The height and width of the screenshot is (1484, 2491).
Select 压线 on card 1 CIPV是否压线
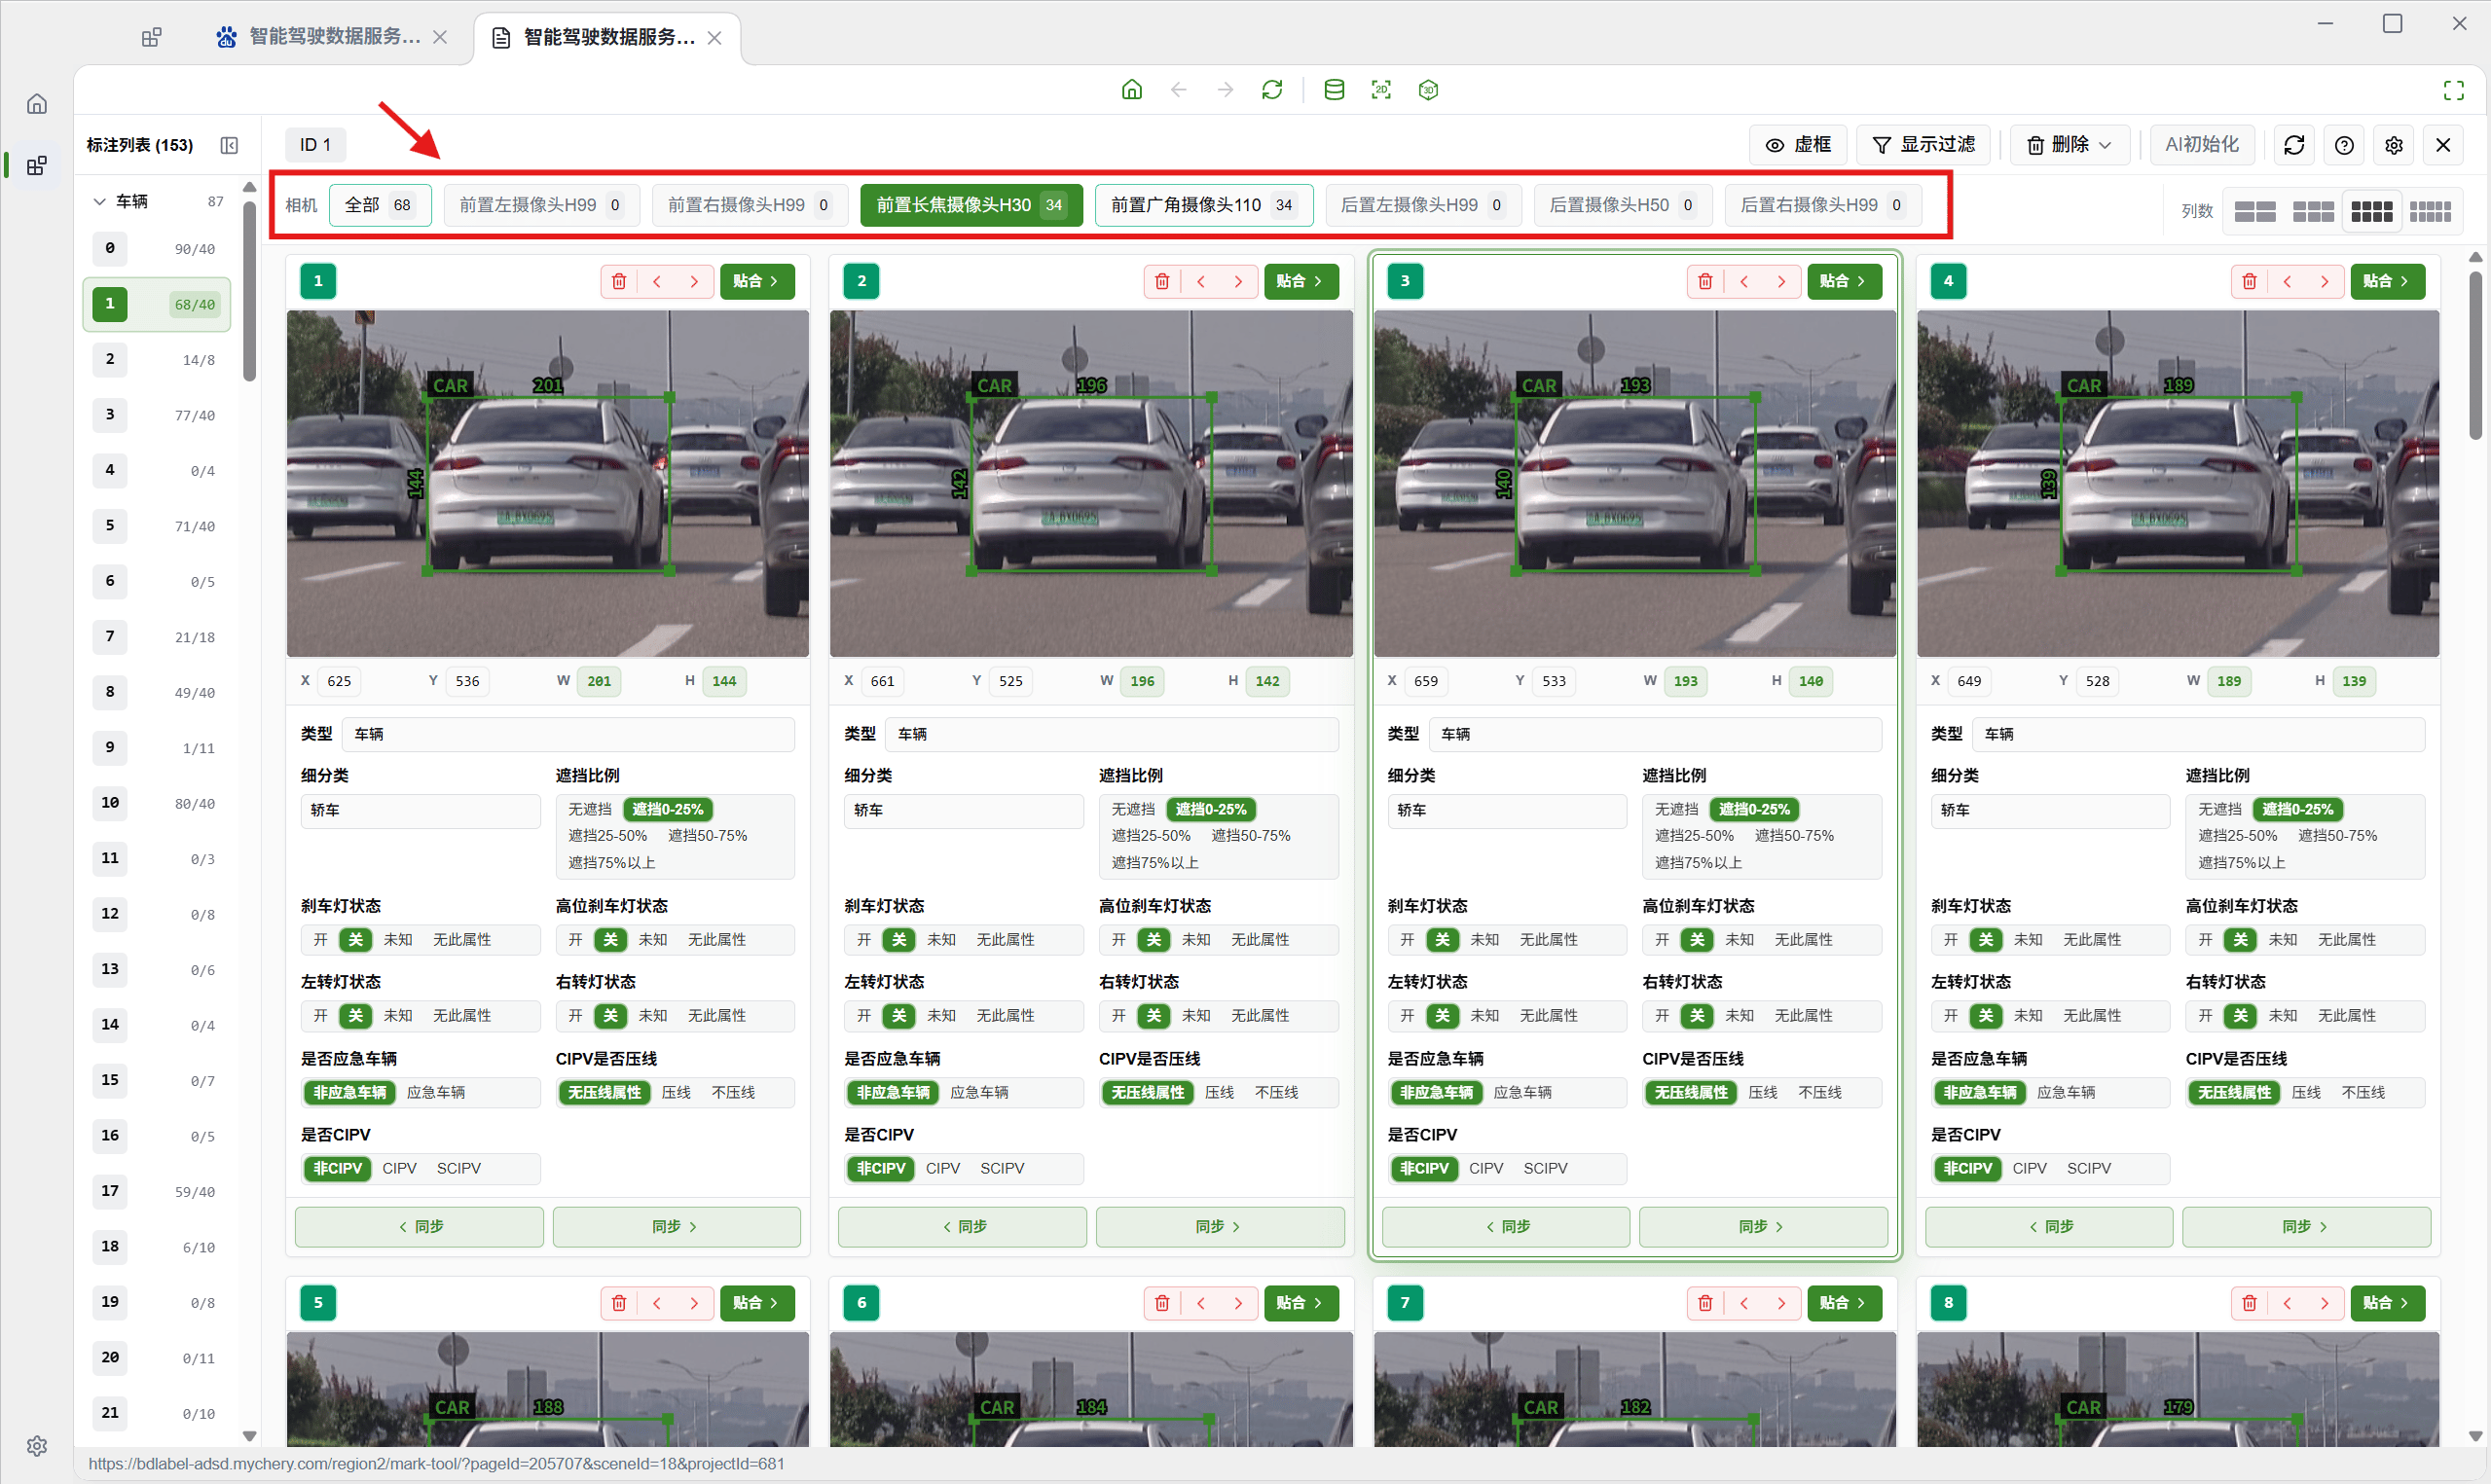[676, 1092]
